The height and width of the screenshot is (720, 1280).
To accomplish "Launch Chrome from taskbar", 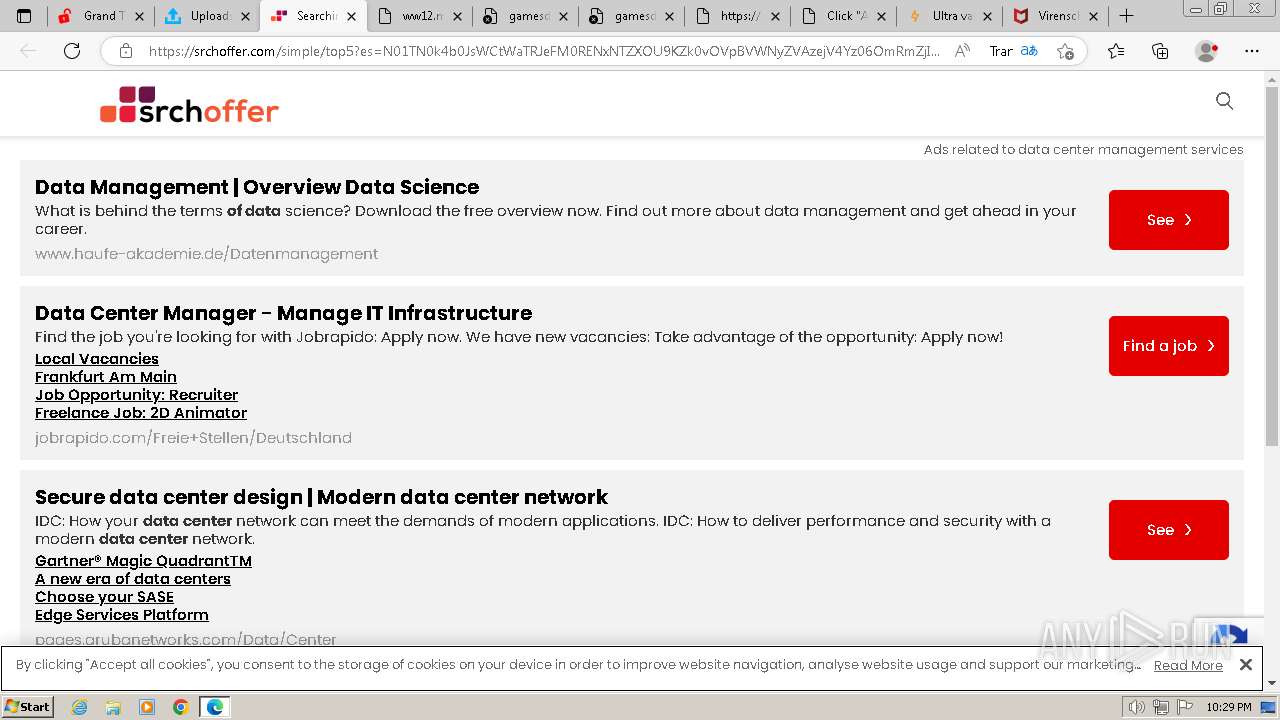I will tap(181, 707).
